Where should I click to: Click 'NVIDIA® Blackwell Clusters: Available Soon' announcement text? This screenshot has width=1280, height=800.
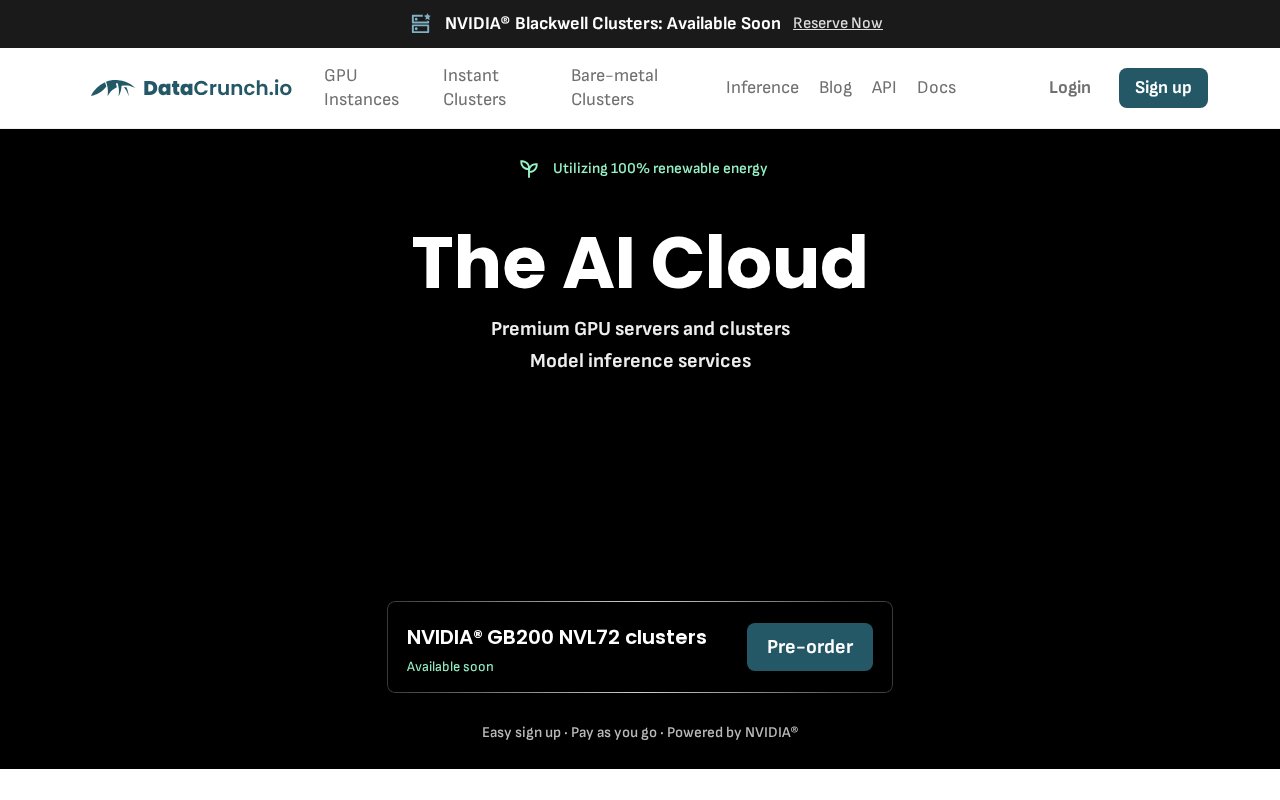(x=613, y=23)
